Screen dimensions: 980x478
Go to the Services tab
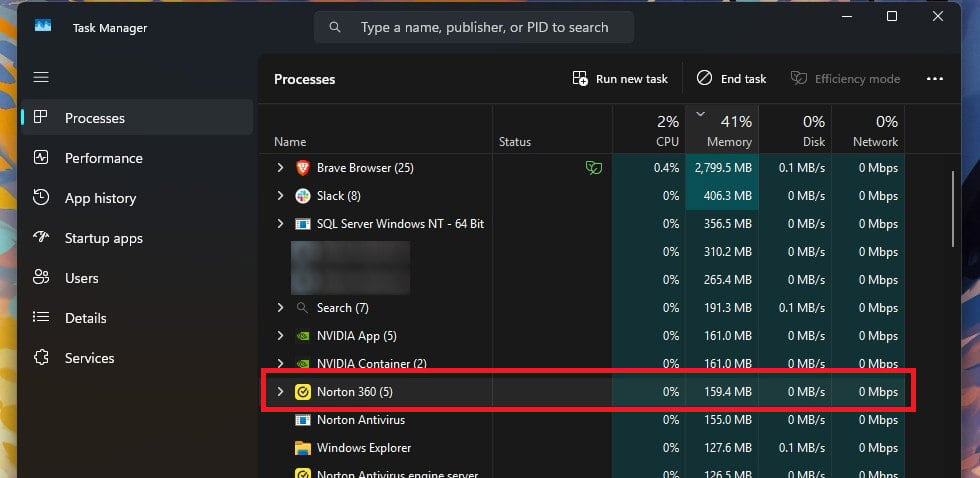pyautogui.click(x=138, y=358)
